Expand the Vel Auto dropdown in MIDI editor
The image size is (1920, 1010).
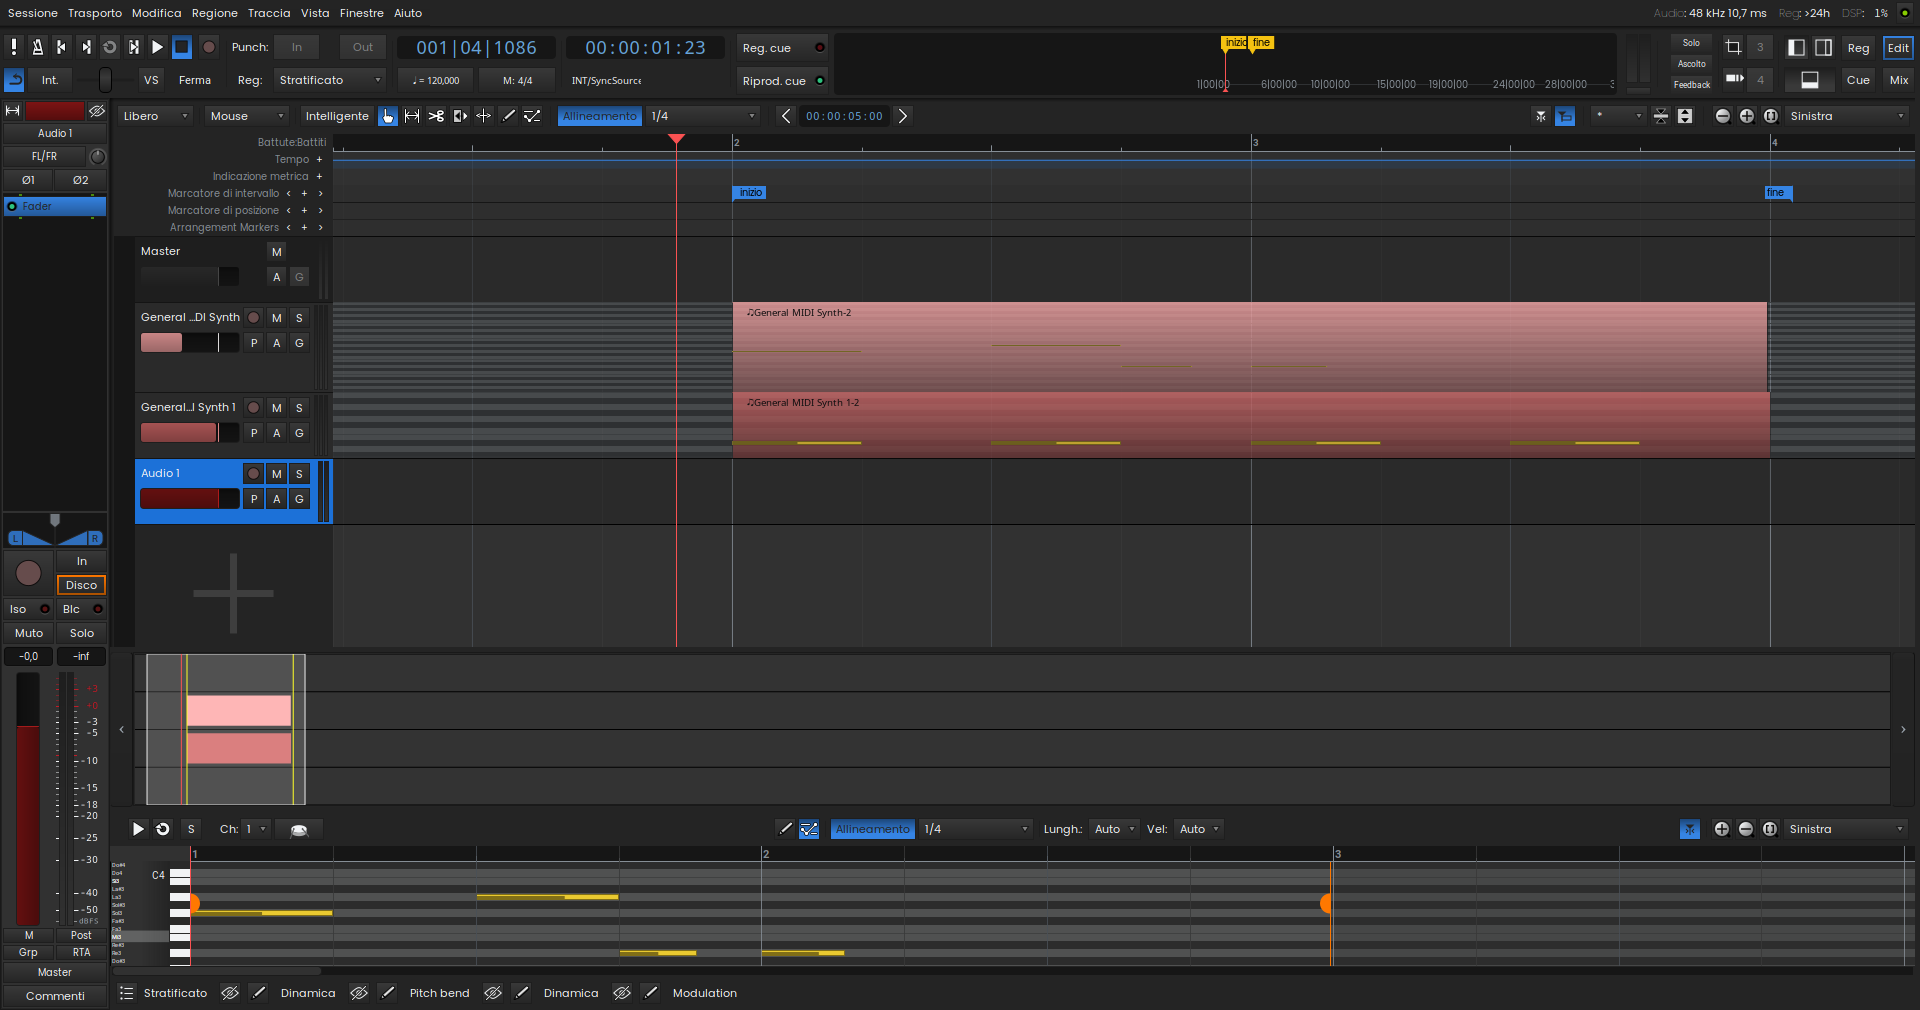pos(1199,829)
